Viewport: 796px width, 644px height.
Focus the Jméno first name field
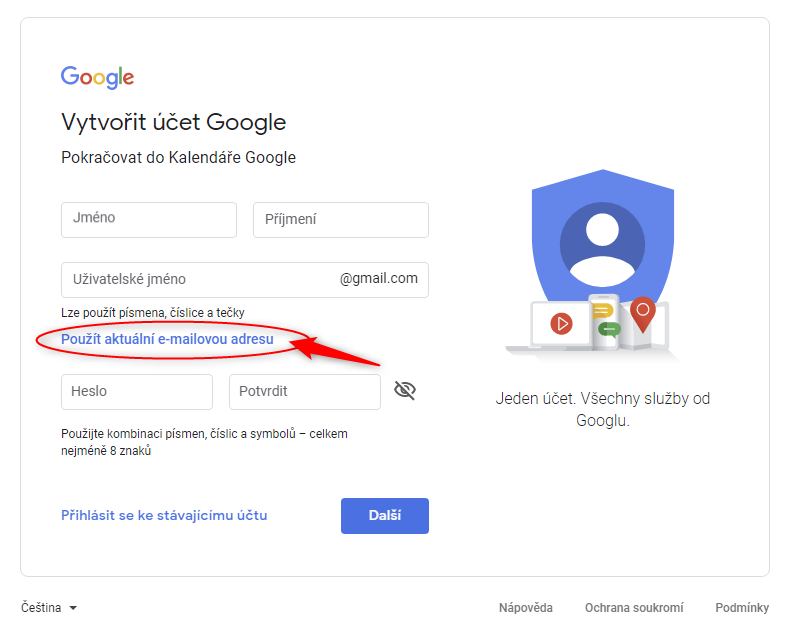tap(149, 220)
